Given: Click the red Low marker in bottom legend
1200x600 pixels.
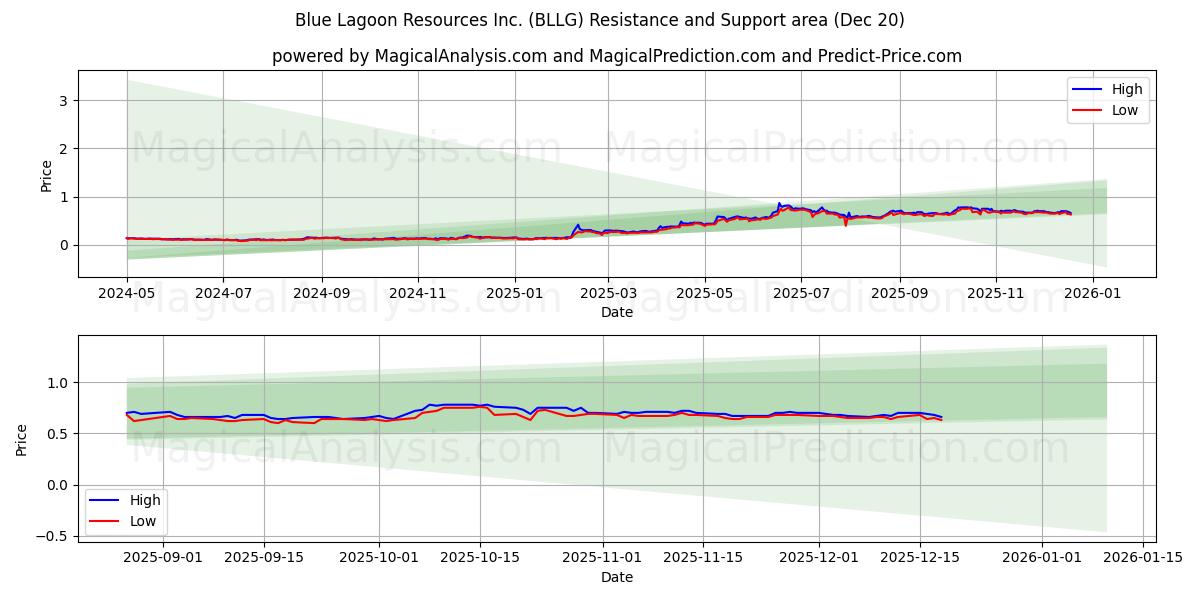Looking at the screenshot, I should click(x=106, y=519).
